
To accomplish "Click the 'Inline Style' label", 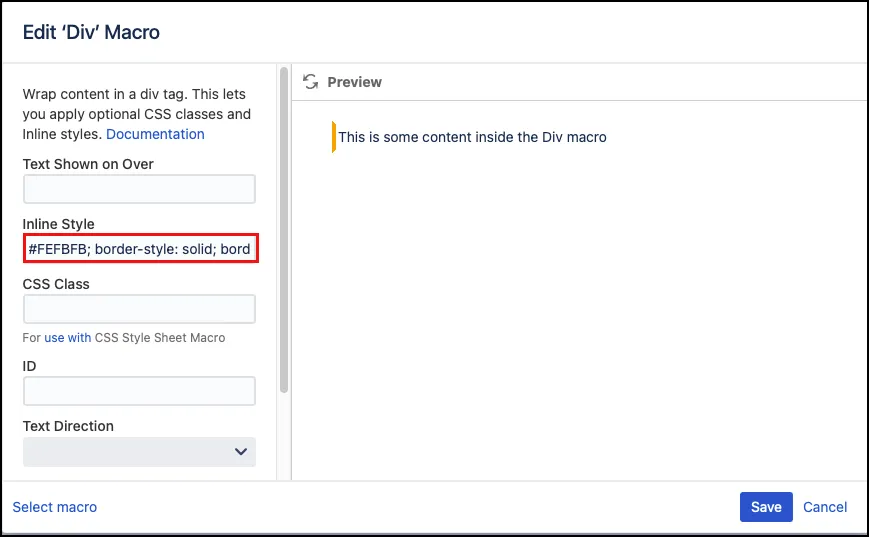I will [58, 224].
